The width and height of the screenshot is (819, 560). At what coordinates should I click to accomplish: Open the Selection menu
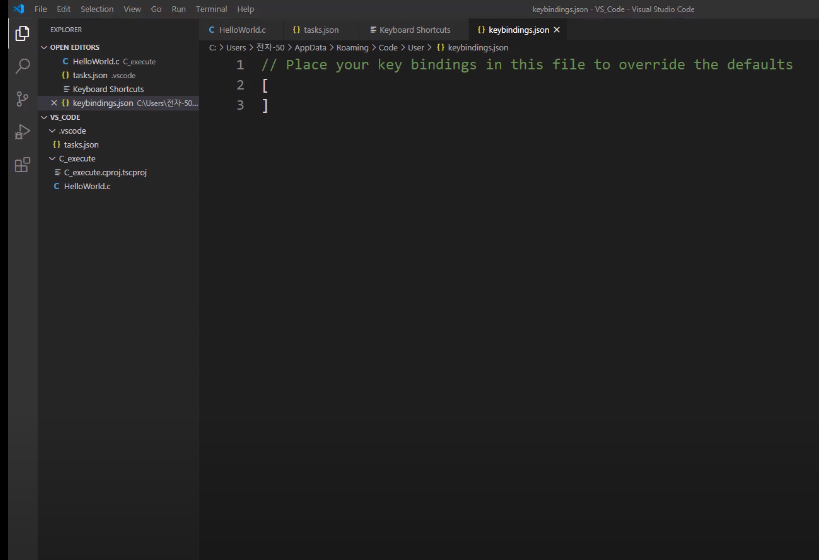(x=97, y=9)
